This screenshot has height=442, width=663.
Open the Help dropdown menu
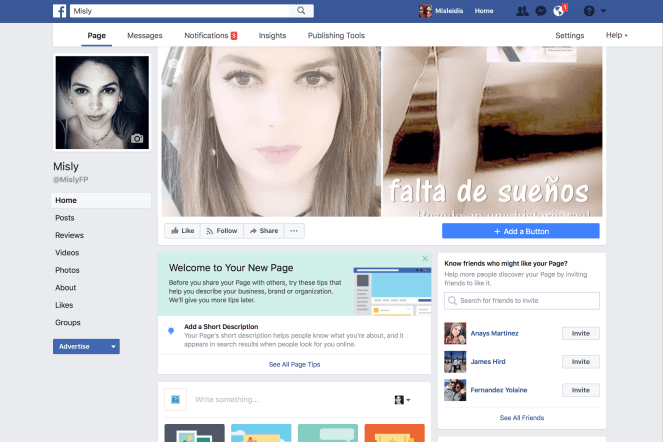pos(616,35)
